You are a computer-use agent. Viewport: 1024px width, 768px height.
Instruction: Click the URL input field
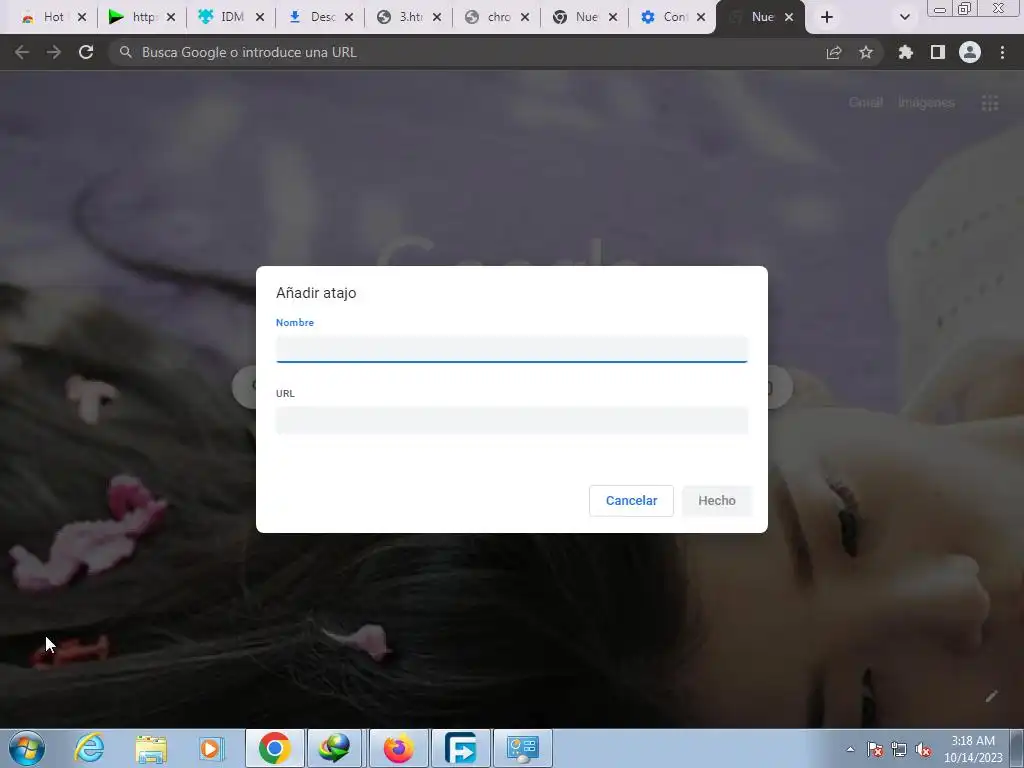(511, 420)
